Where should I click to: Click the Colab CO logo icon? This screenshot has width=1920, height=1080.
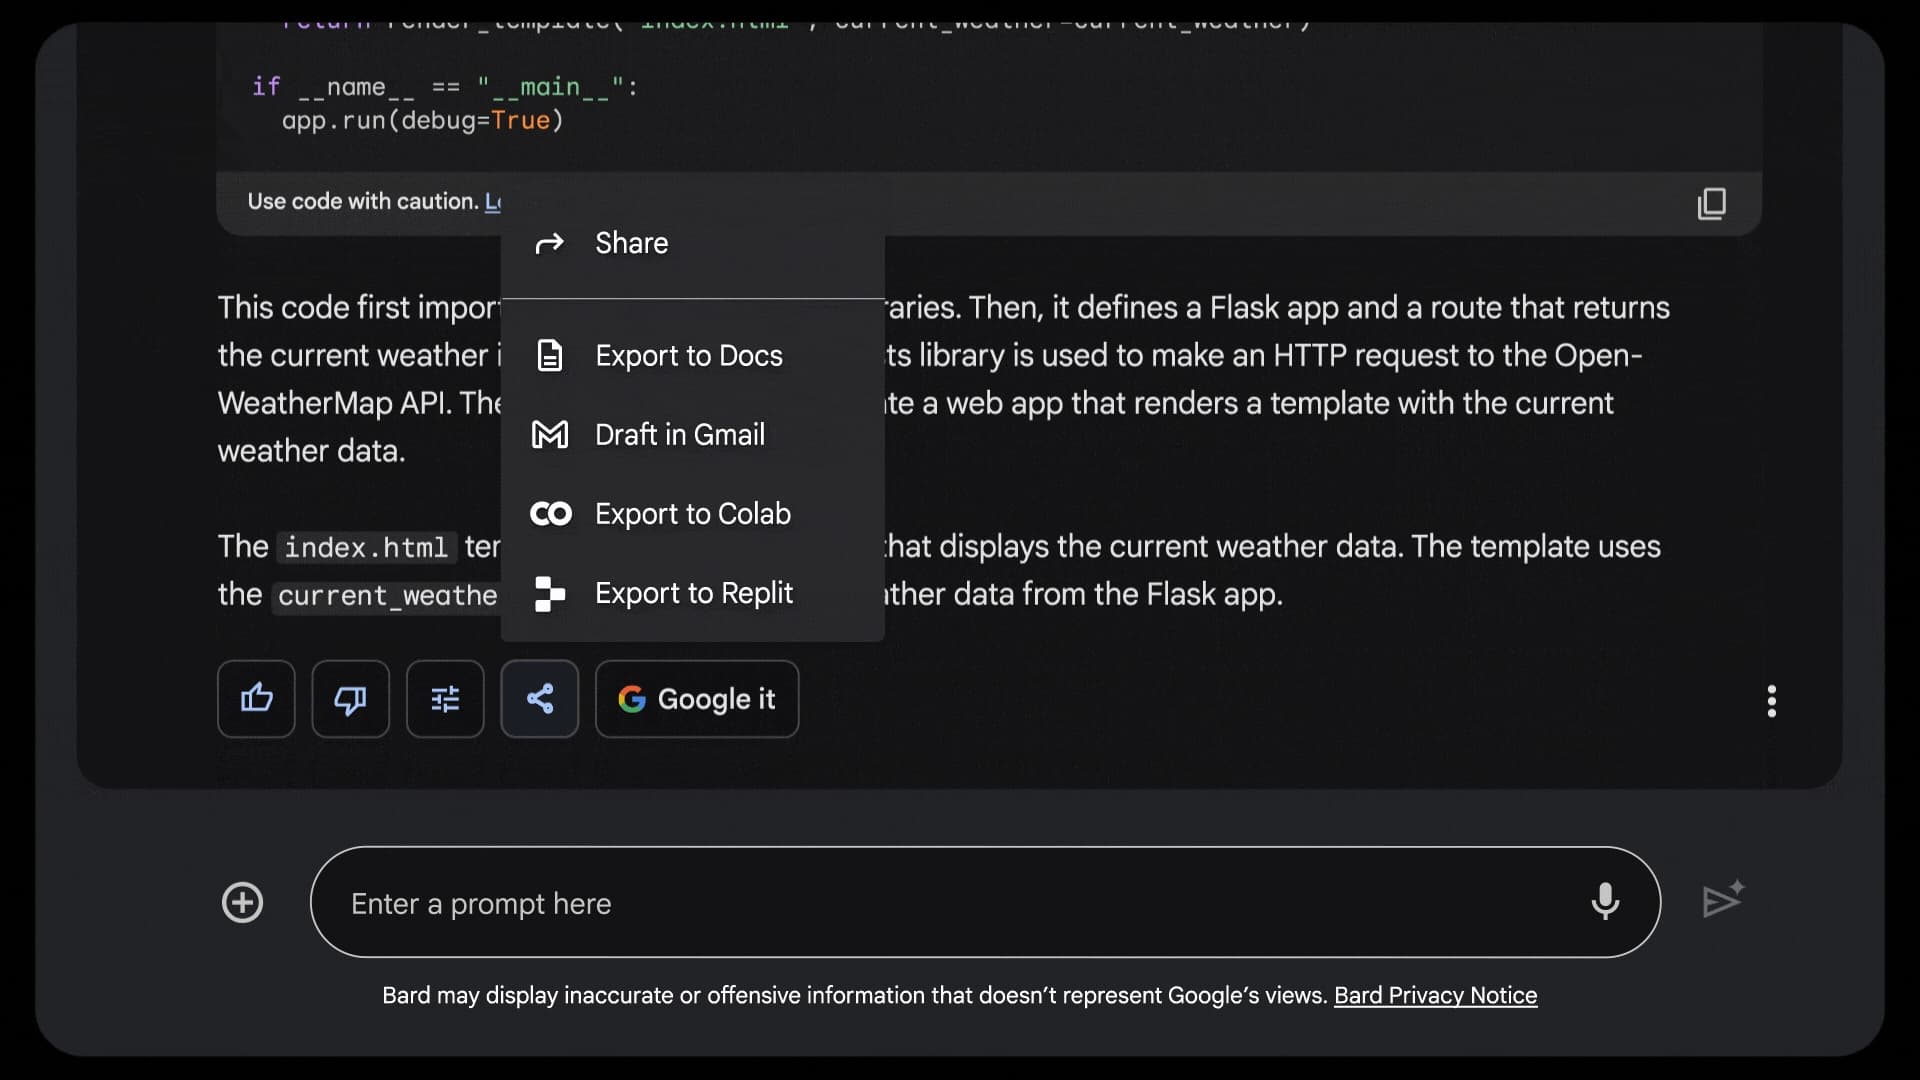[550, 514]
